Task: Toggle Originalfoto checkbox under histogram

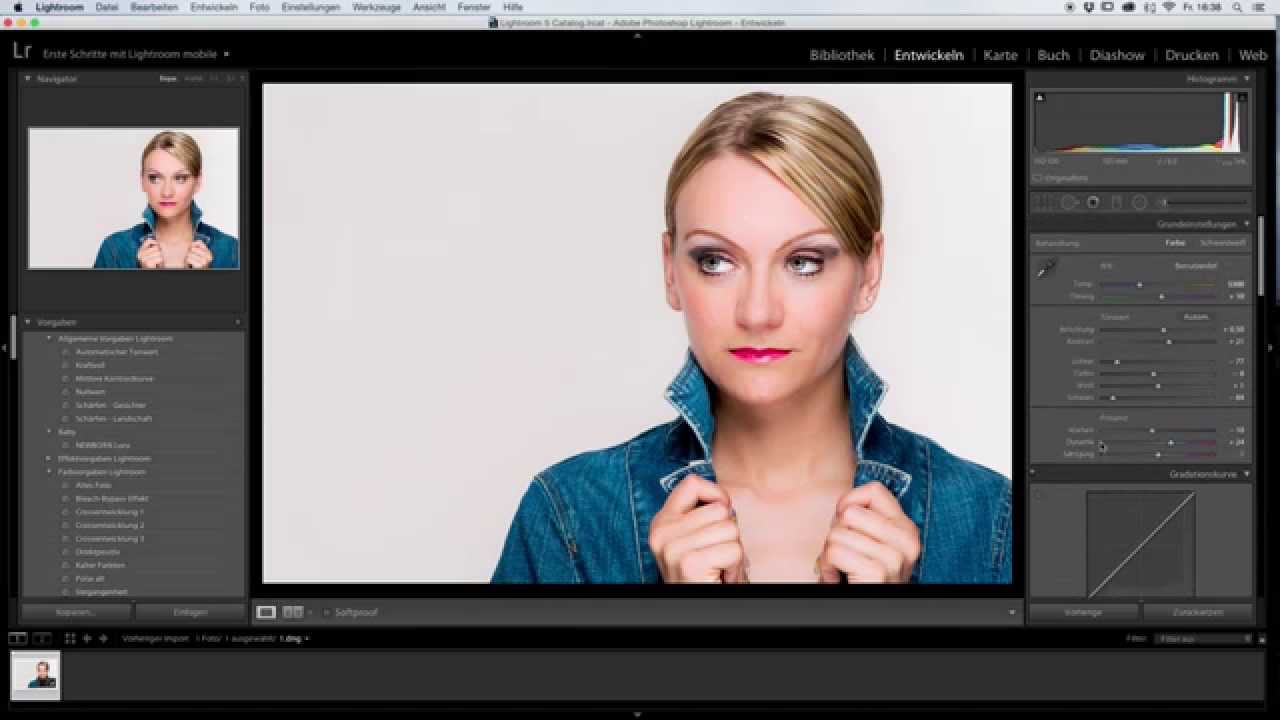Action: (1037, 178)
